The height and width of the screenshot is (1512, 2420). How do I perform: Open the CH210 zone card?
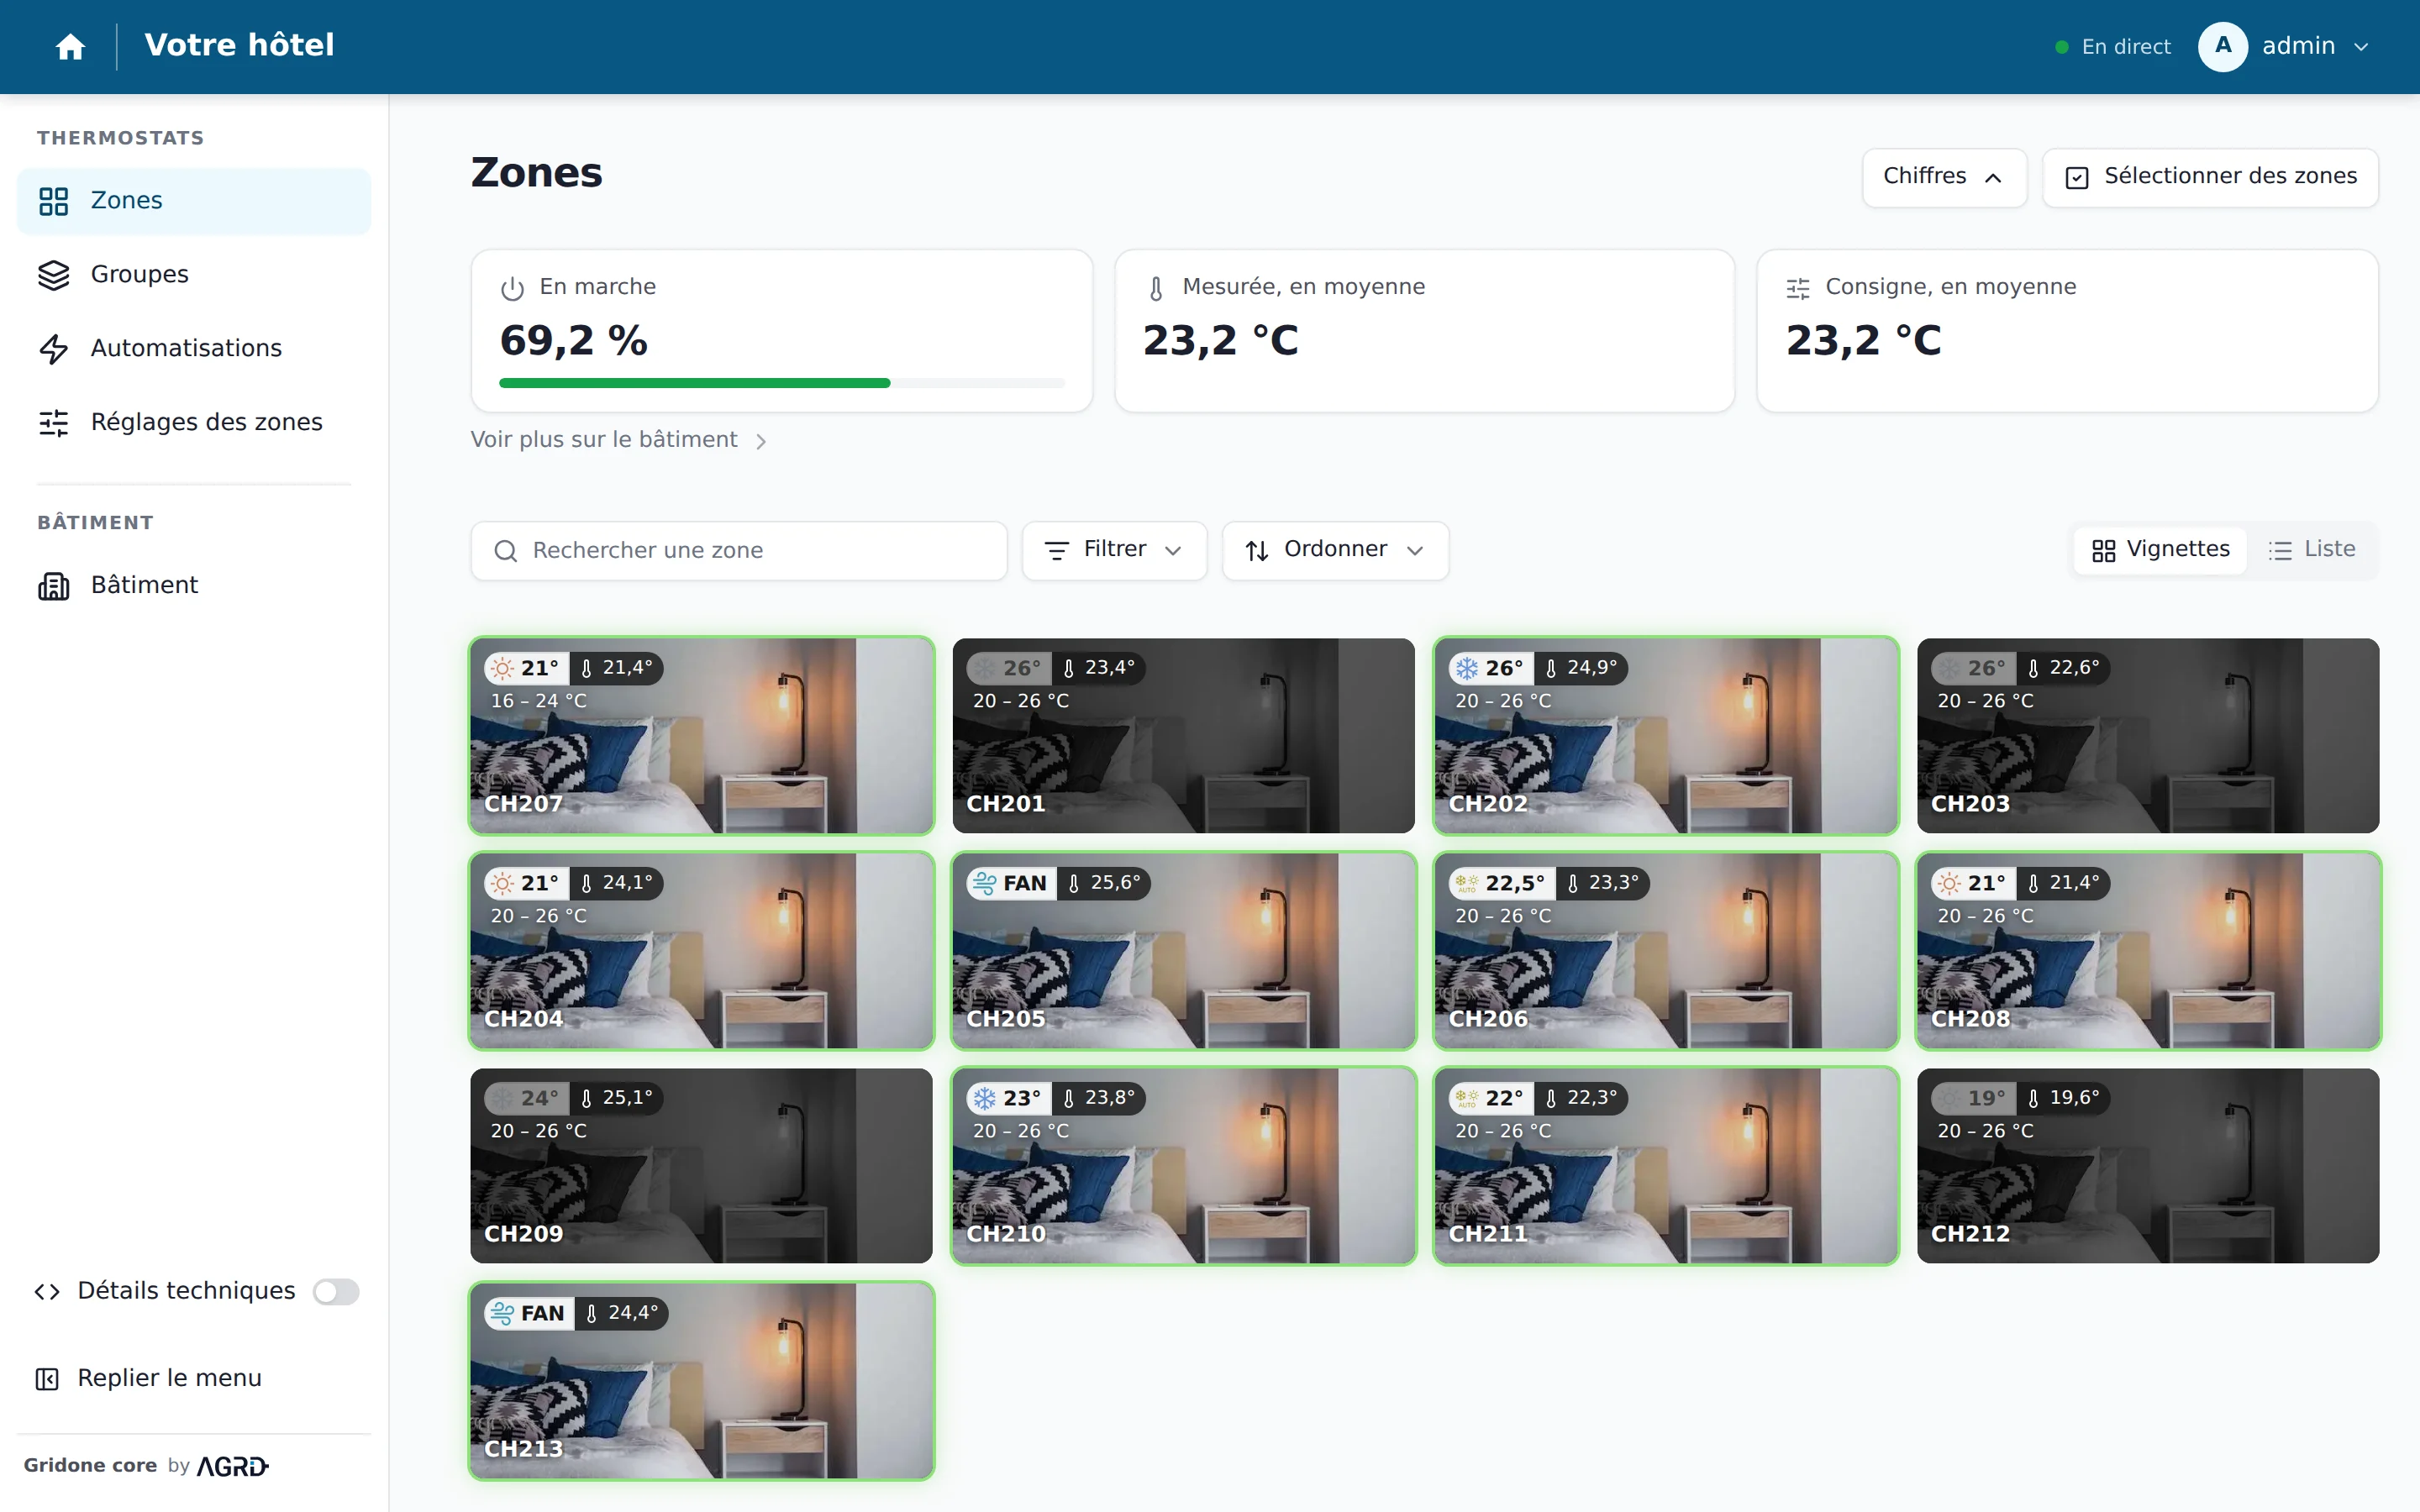pos(1184,1166)
